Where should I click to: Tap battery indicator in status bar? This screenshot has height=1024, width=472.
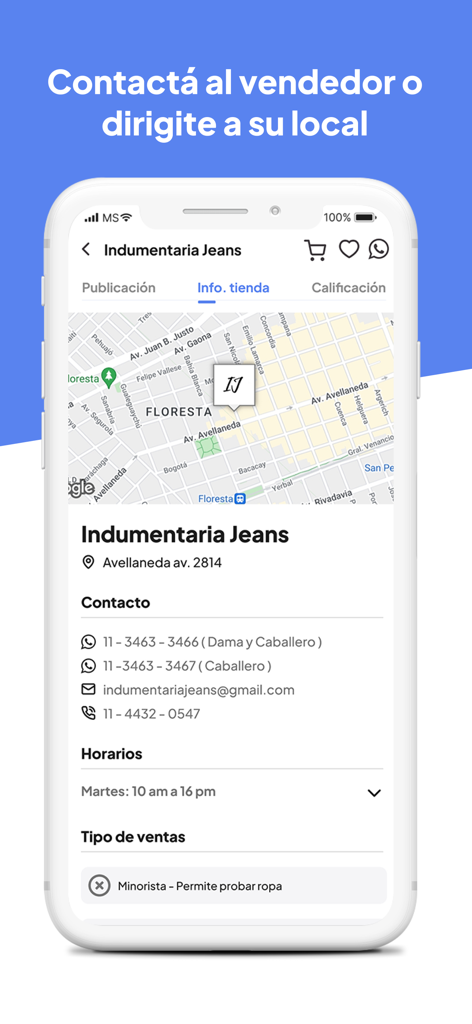pos(366,217)
